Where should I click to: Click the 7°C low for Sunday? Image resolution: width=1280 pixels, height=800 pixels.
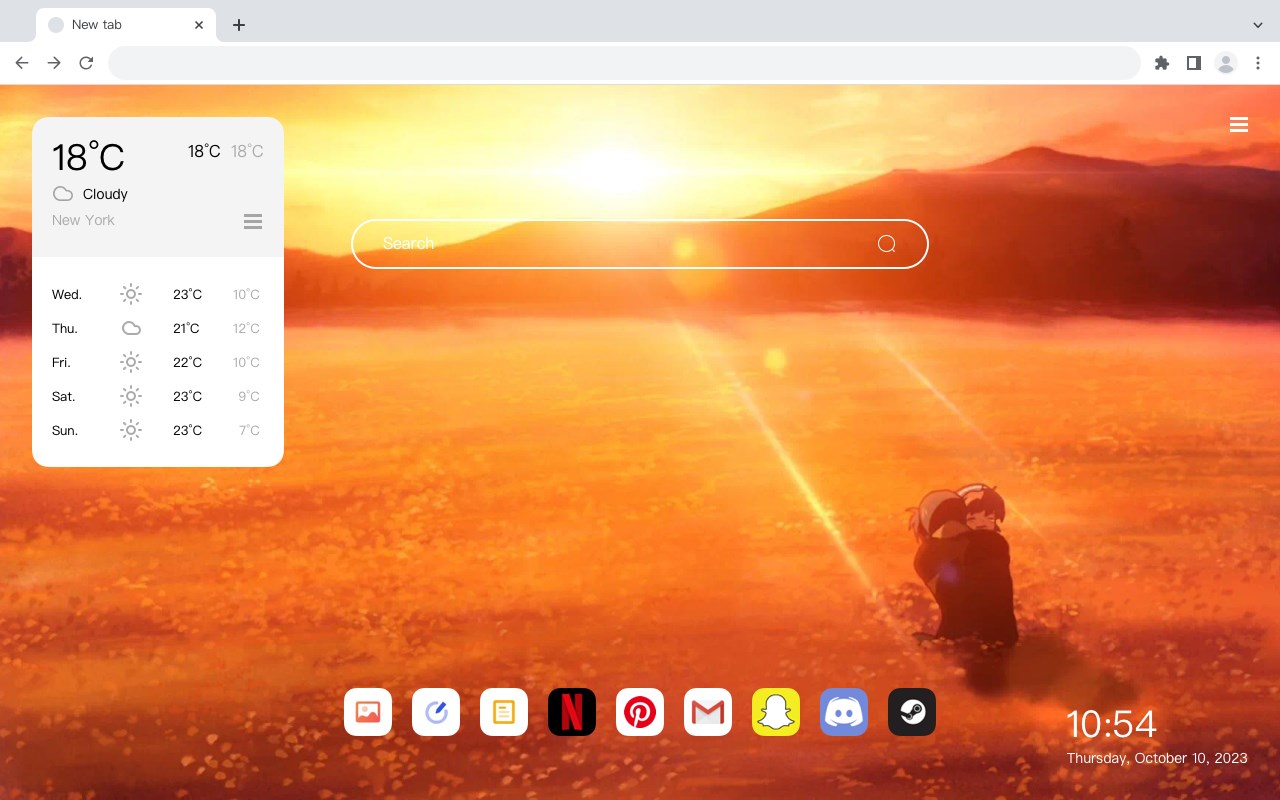point(249,430)
